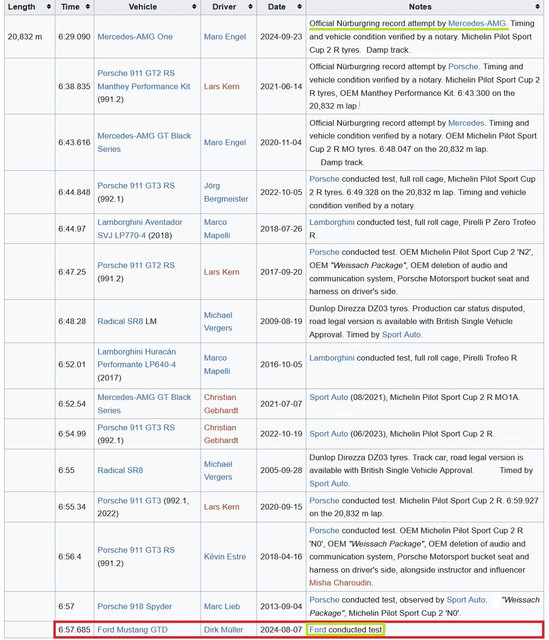
Task: Open Ford Mustang GTD vehicle link
Action: click(132, 630)
